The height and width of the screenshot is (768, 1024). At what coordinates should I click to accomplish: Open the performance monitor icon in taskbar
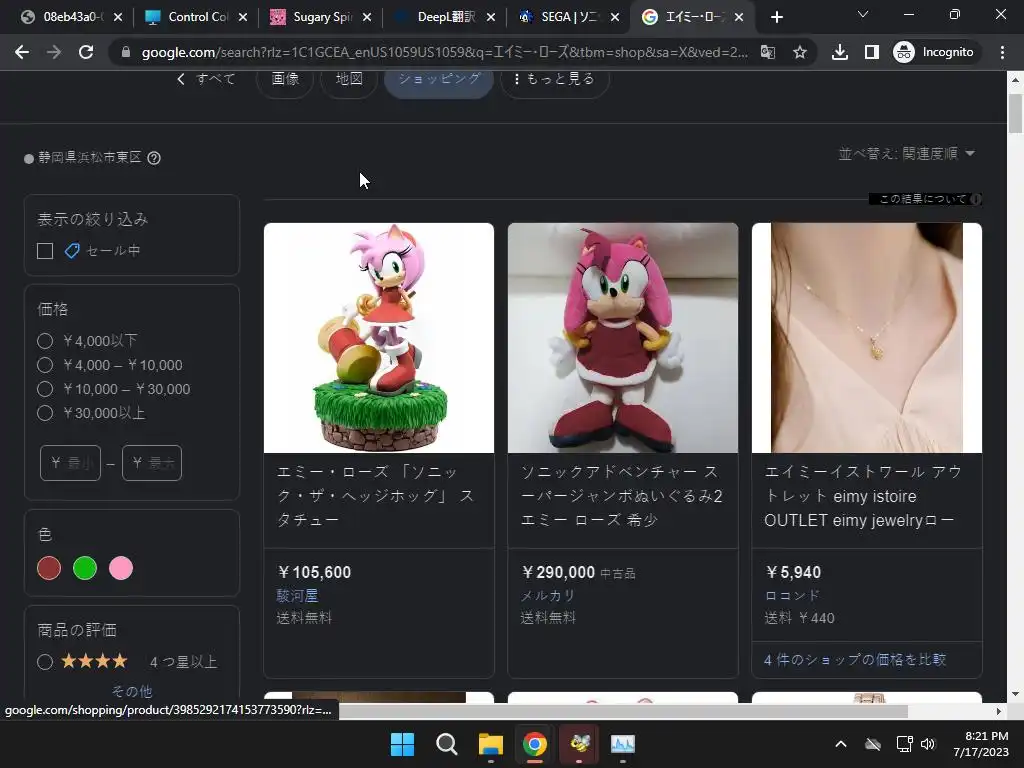tap(622, 744)
